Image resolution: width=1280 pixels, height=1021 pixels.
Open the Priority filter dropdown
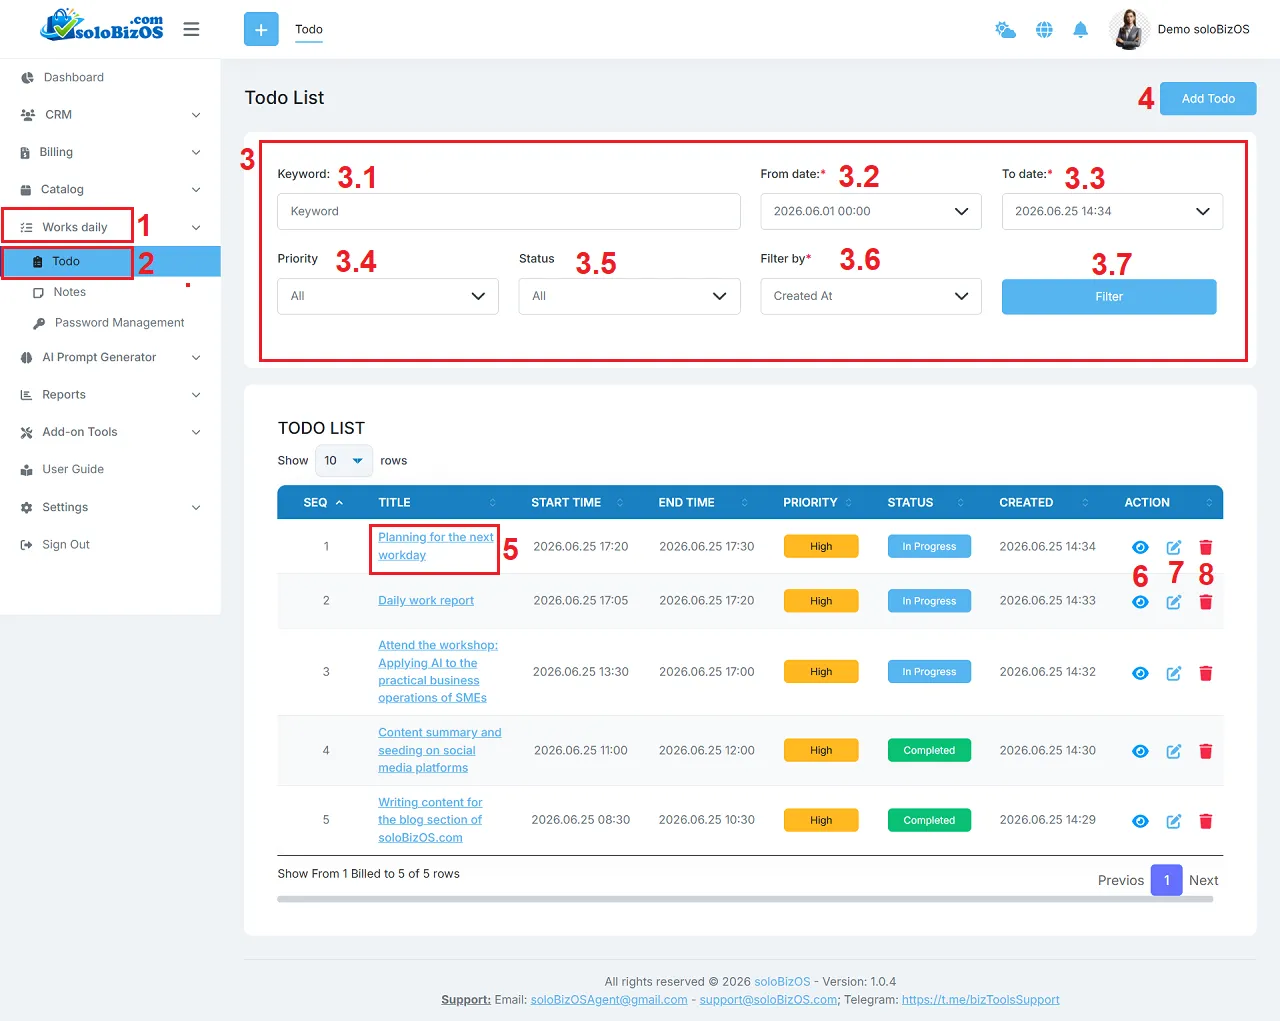[x=388, y=296]
